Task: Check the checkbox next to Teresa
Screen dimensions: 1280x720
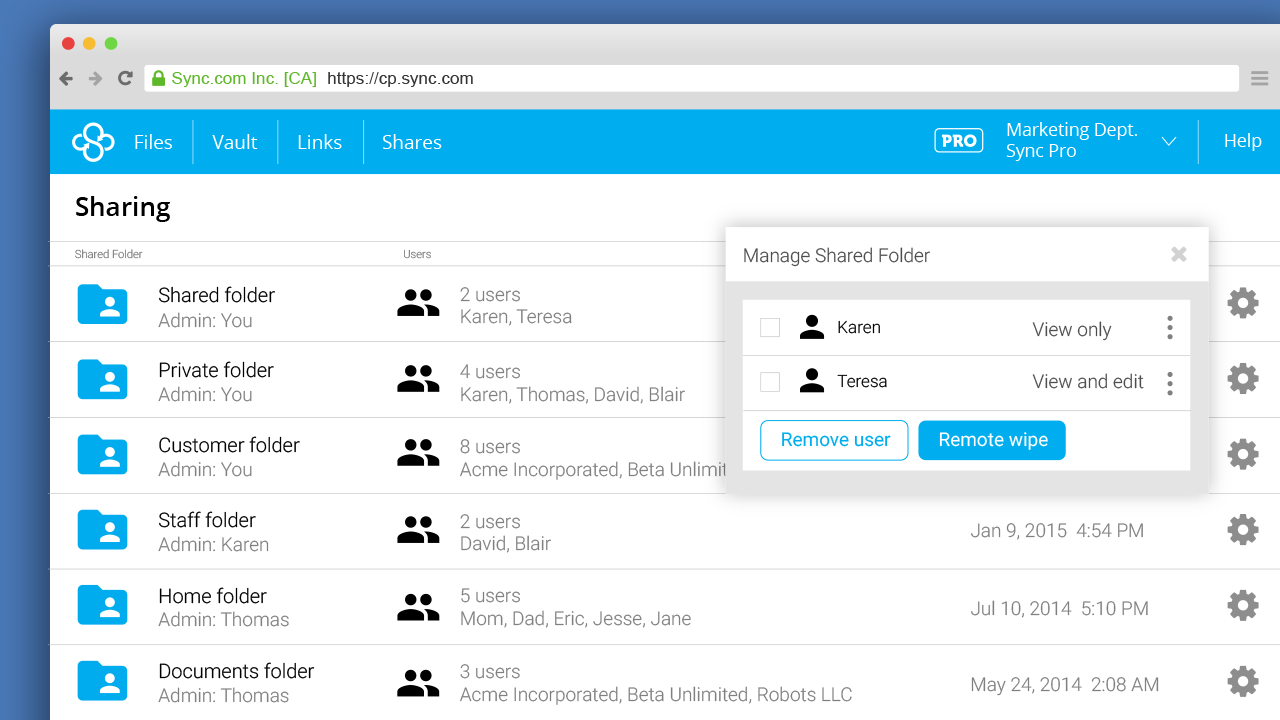Action: coord(769,381)
